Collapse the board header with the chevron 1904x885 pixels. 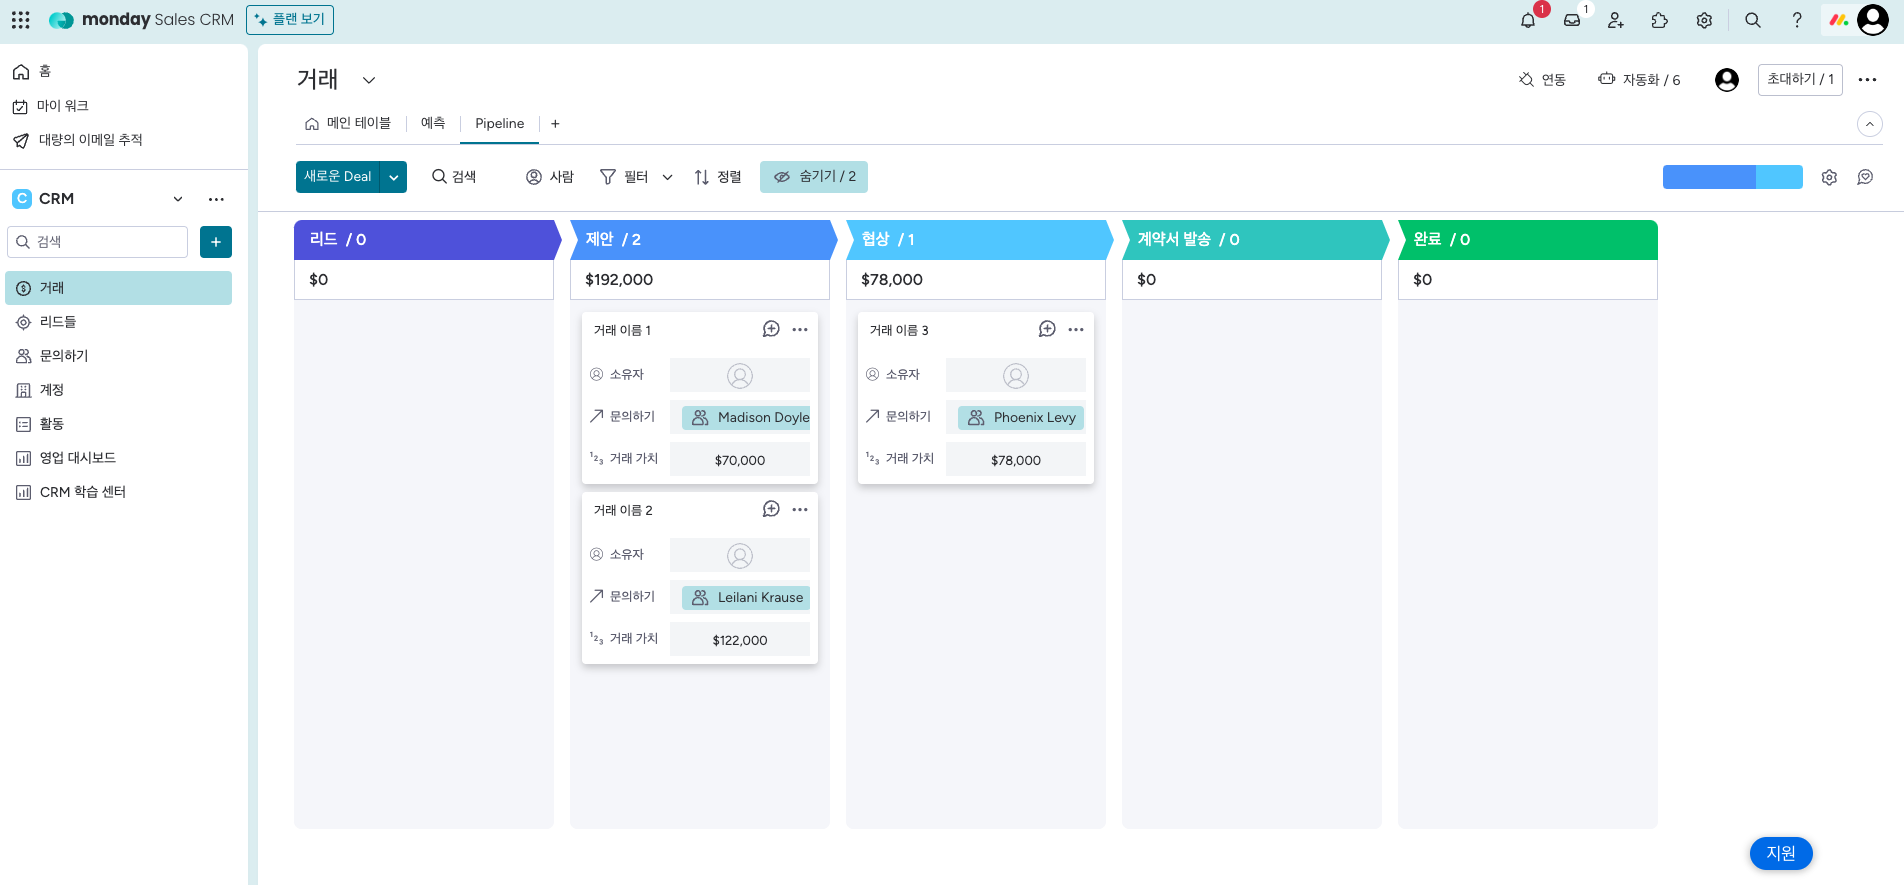click(1869, 124)
